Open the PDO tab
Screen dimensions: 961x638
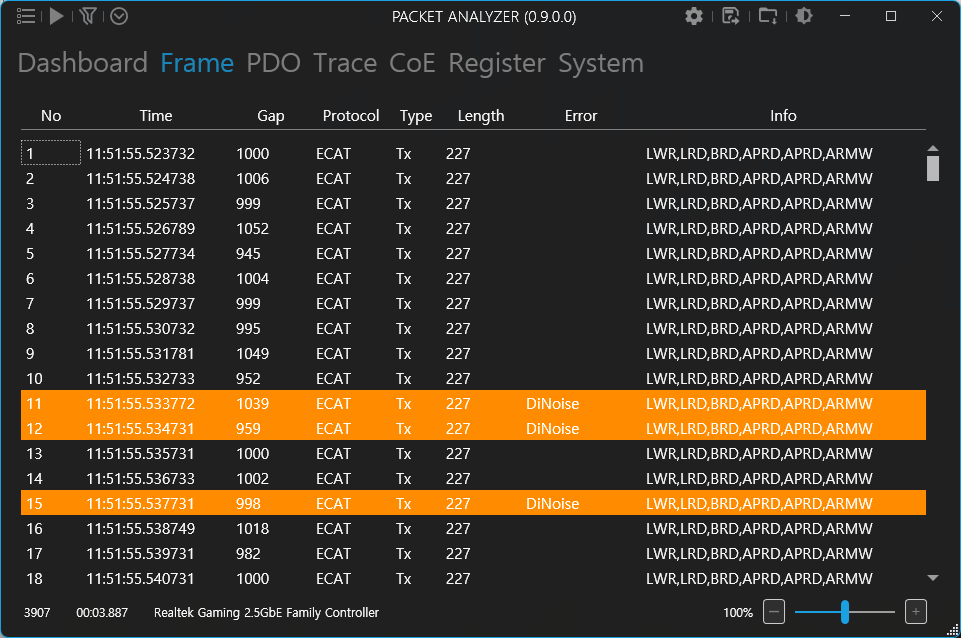pyautogui.click(x=273, y=63)
